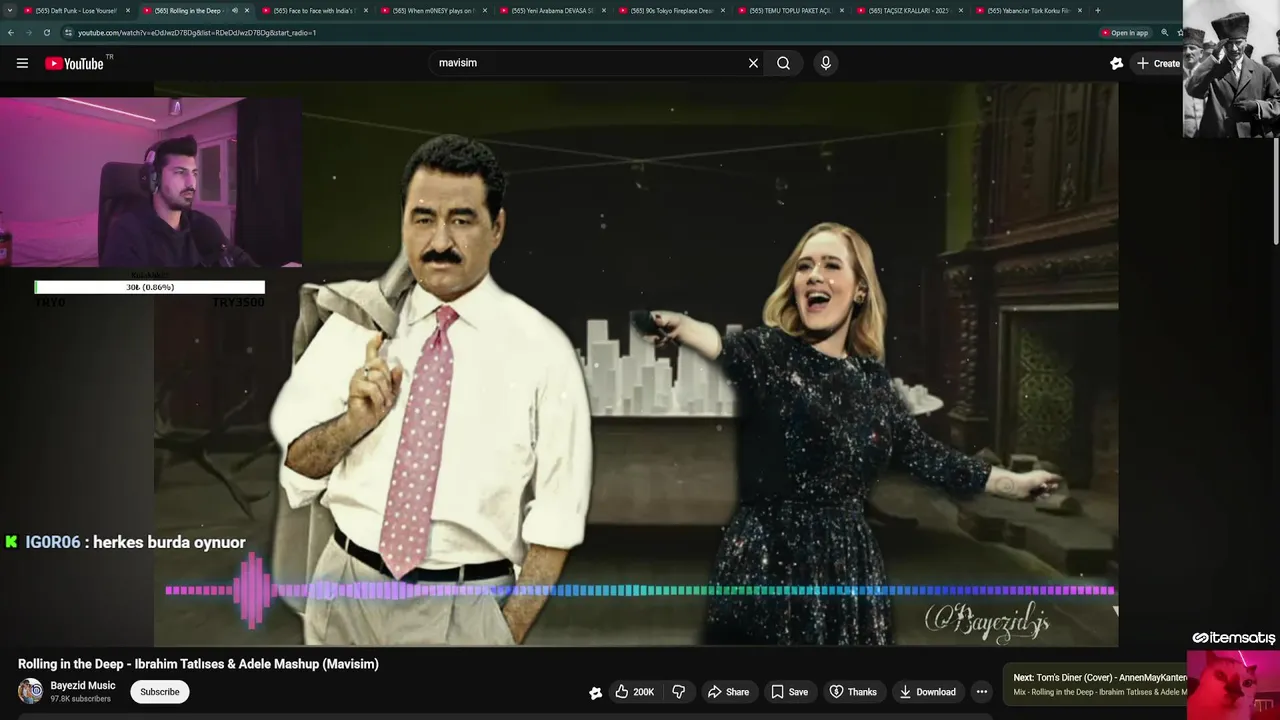Image resolution: width=1280 pixels, height=720 pixels.
Task: Click the video player to pause
Action: [636, 364]
